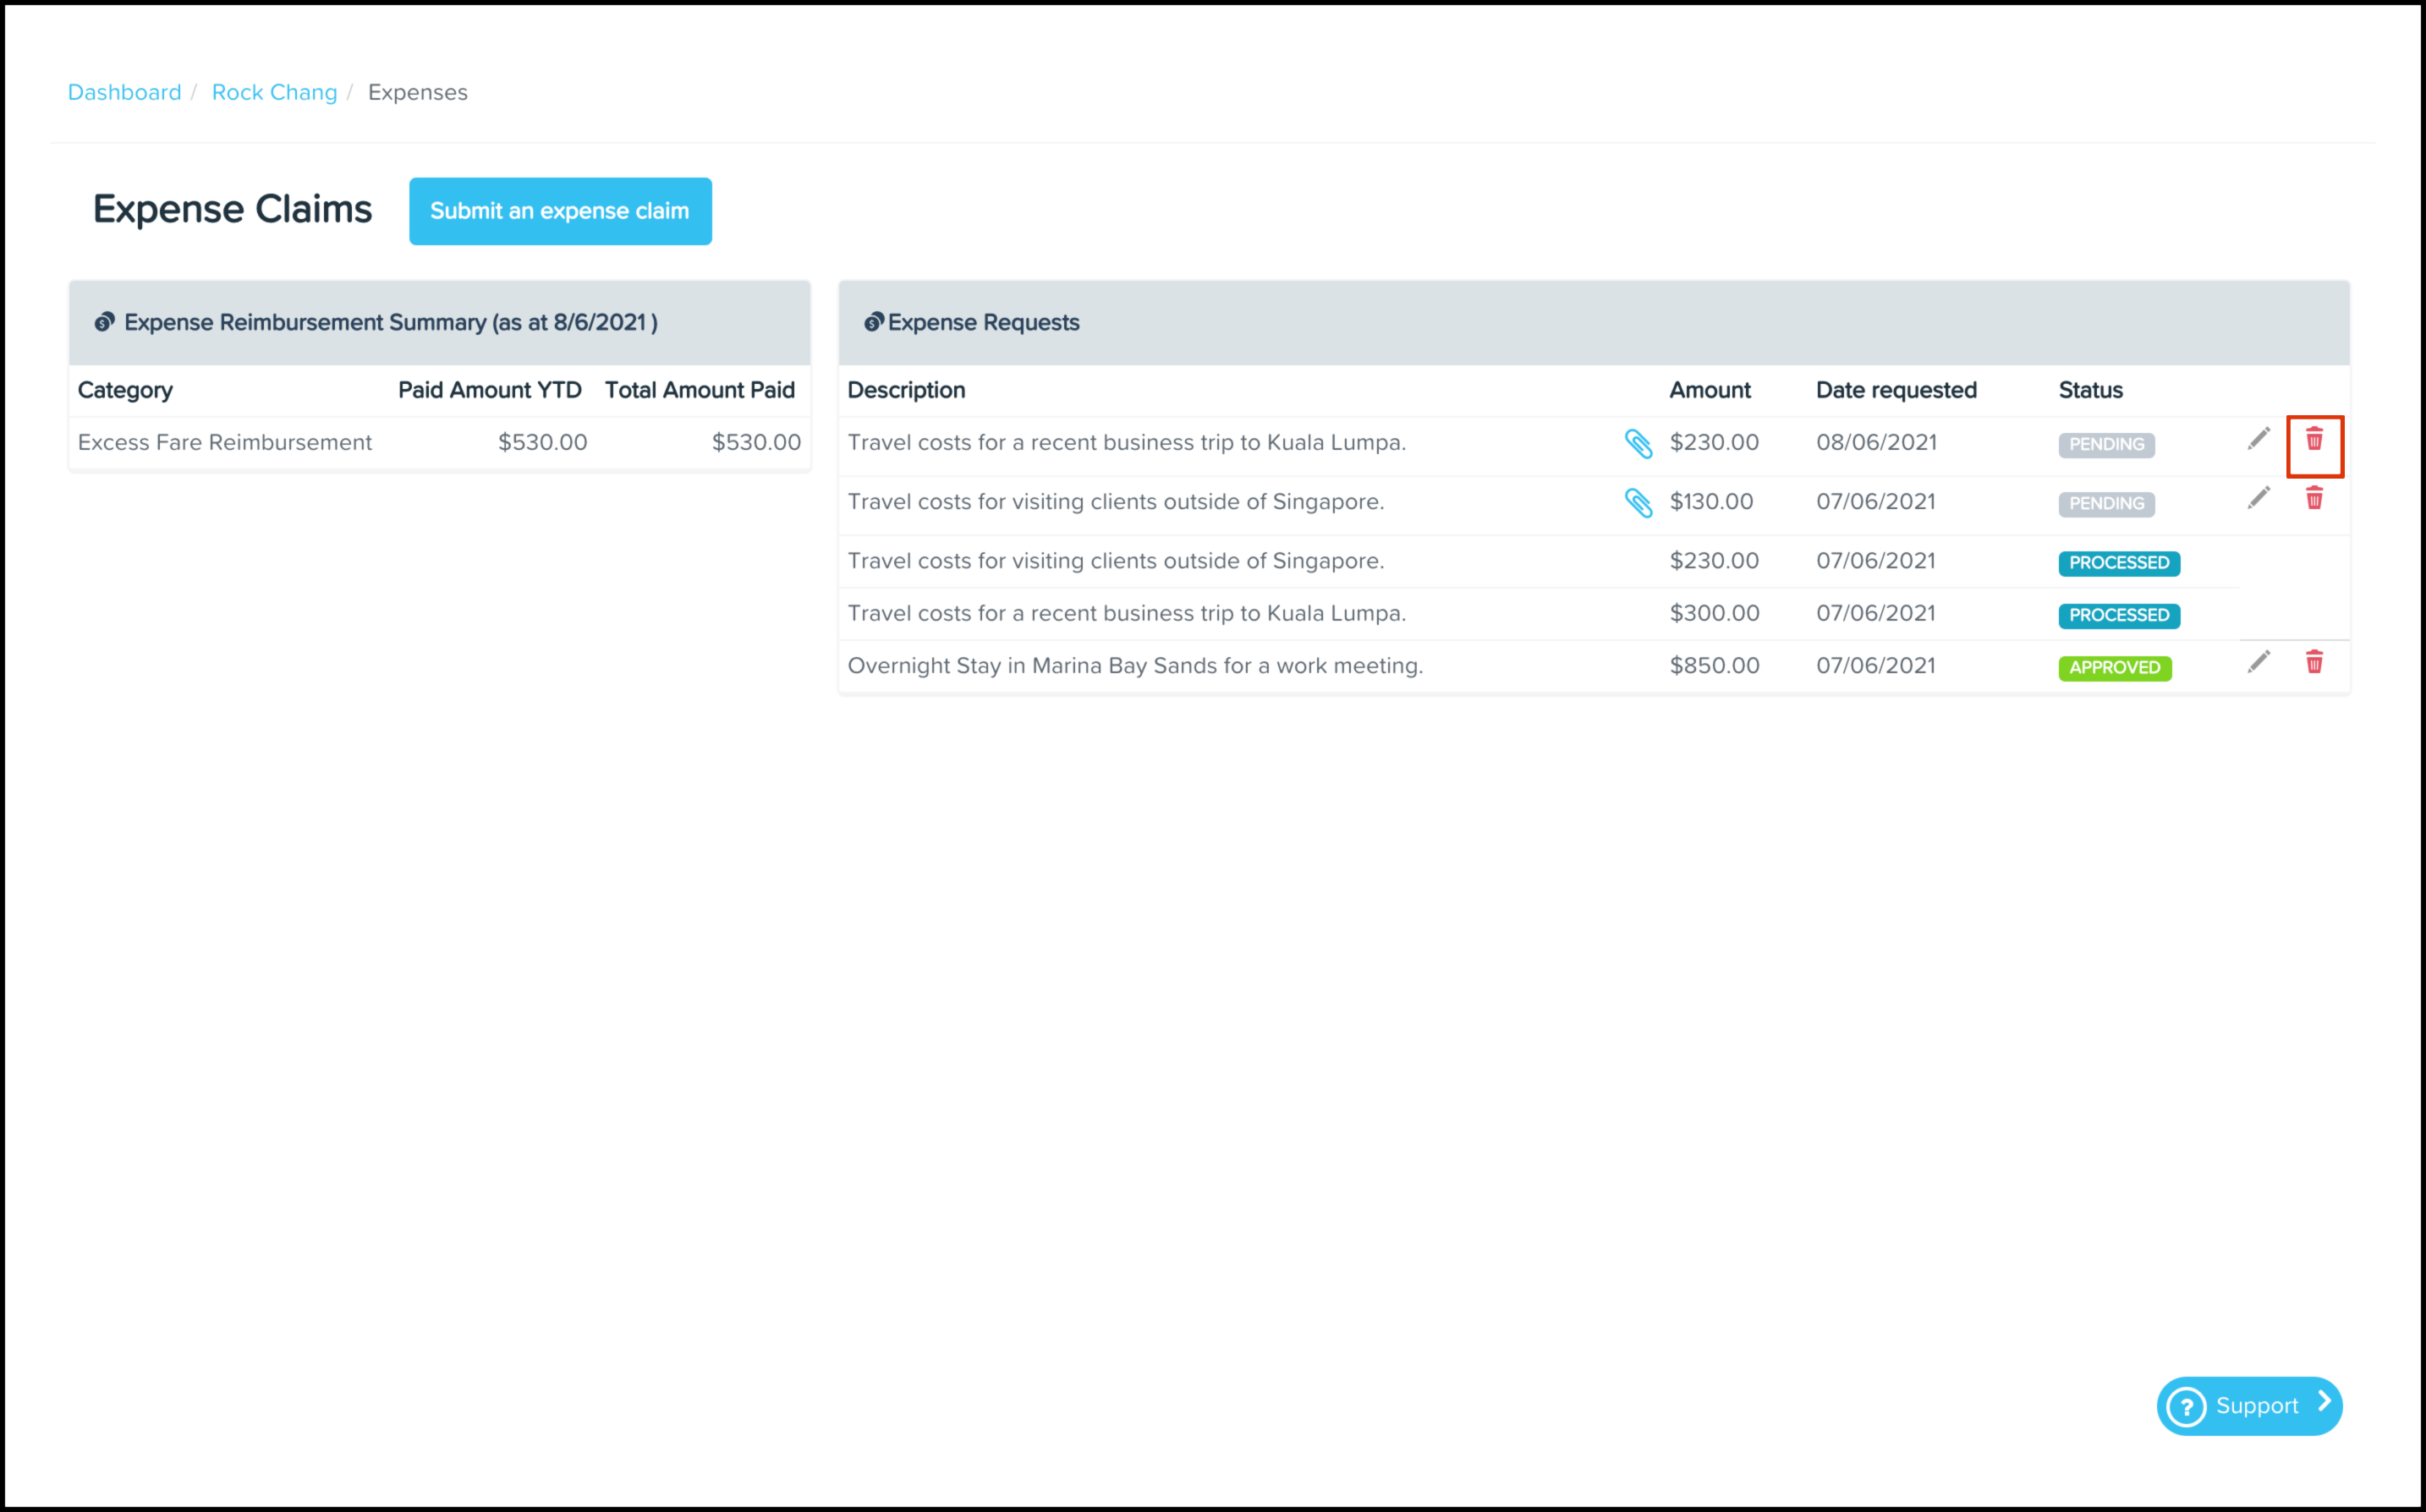Click the Amount column header
Screen dimensions: 2426x1512
[x=1709, y=390]
